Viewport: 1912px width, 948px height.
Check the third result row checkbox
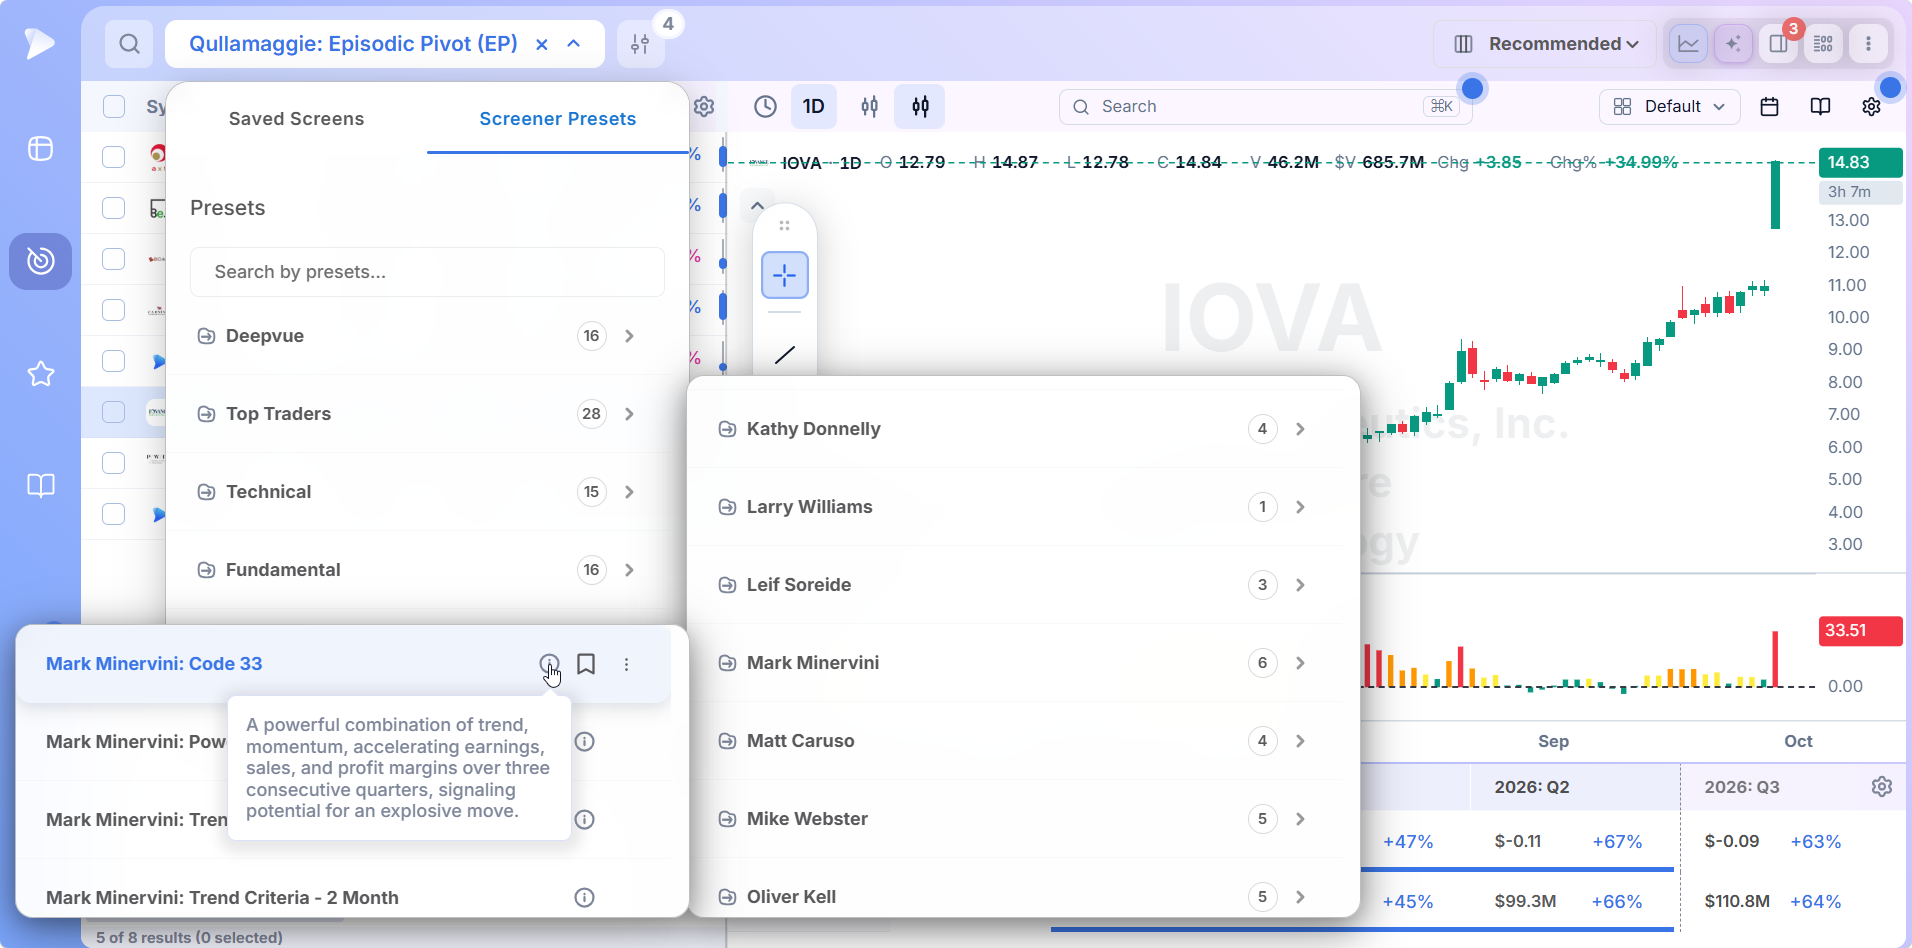tap(114, 259)
